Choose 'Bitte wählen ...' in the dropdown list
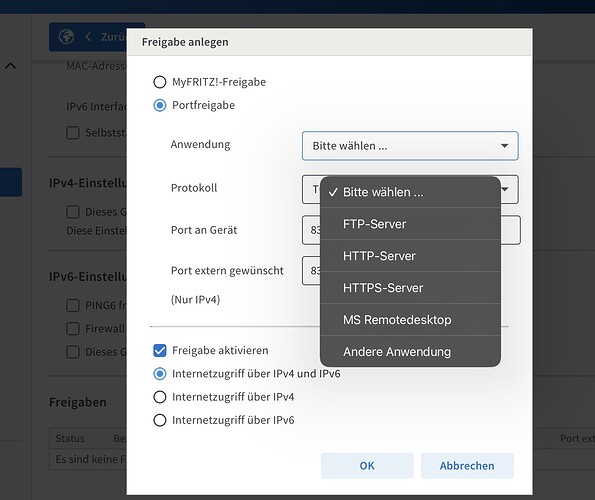595x500 pixels. (410, 192)
